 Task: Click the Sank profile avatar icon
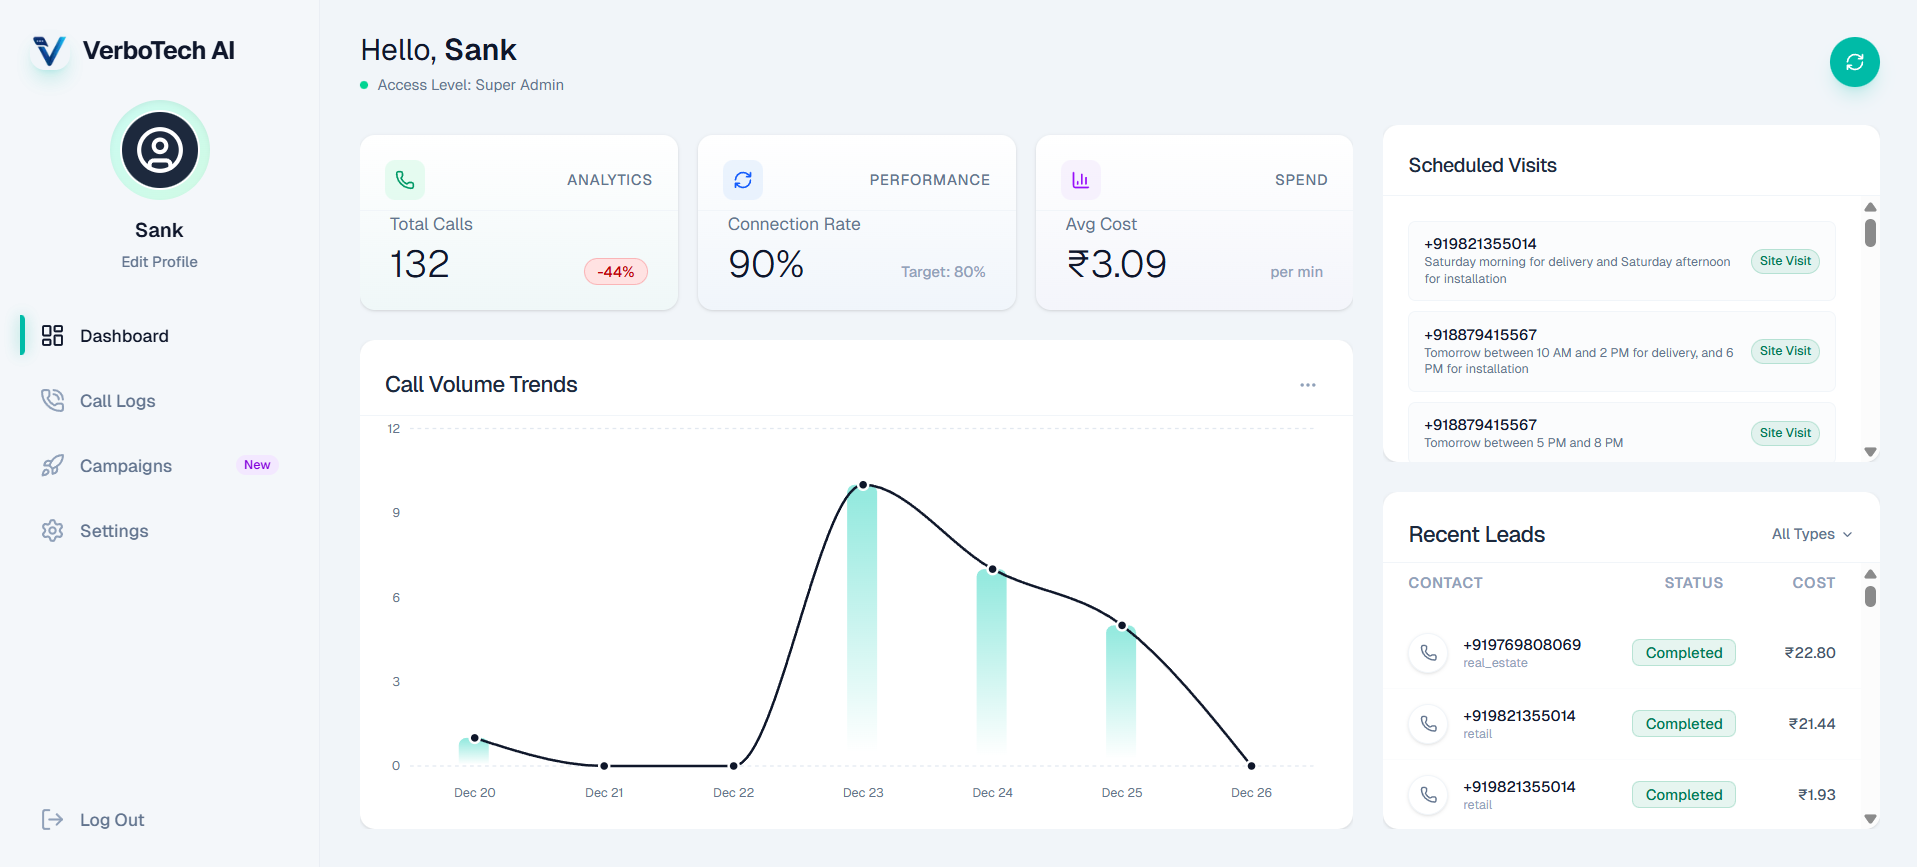pos(160,150)
